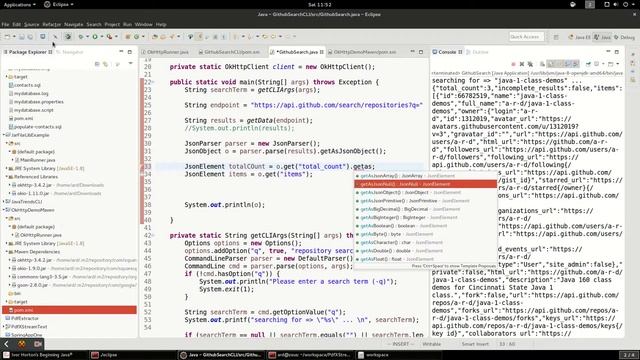Collapse the OkHttpDemoMaven project

pos(4,210)
